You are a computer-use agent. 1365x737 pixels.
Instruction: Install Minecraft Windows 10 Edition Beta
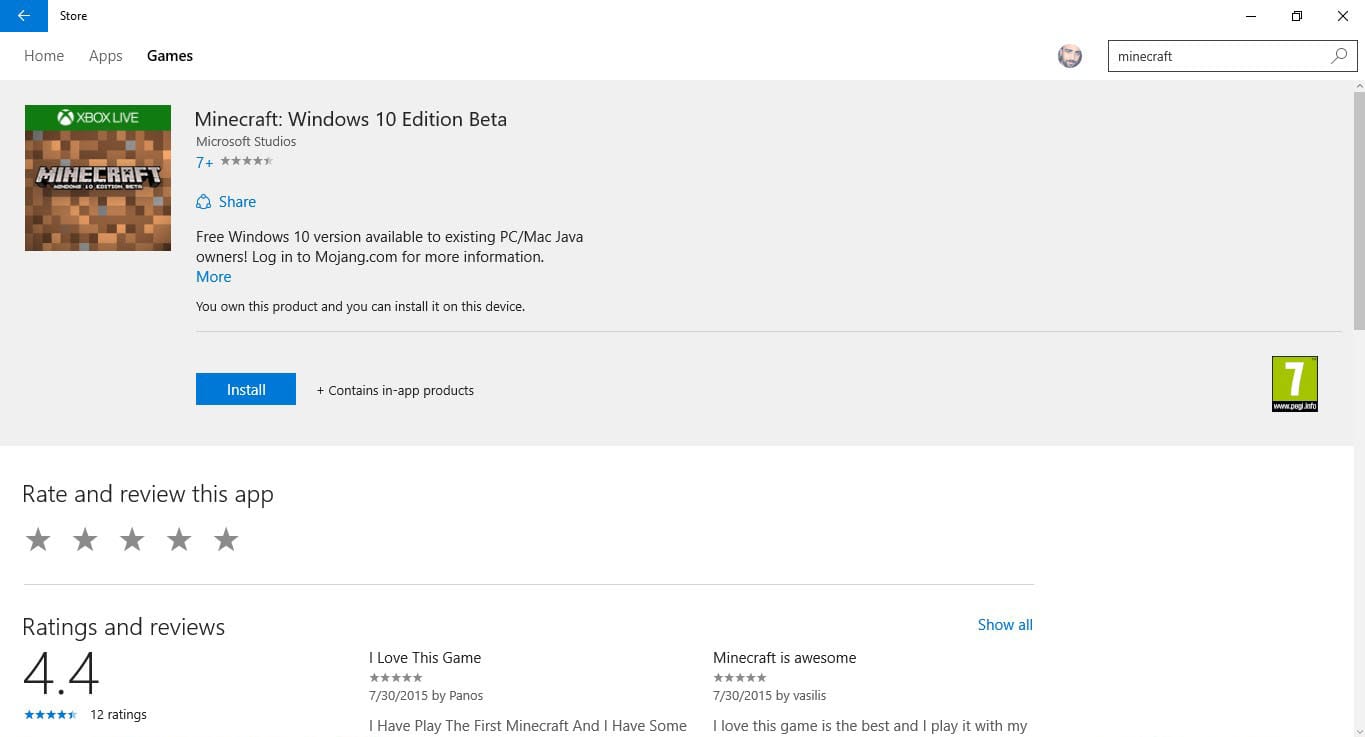(246, 389)
